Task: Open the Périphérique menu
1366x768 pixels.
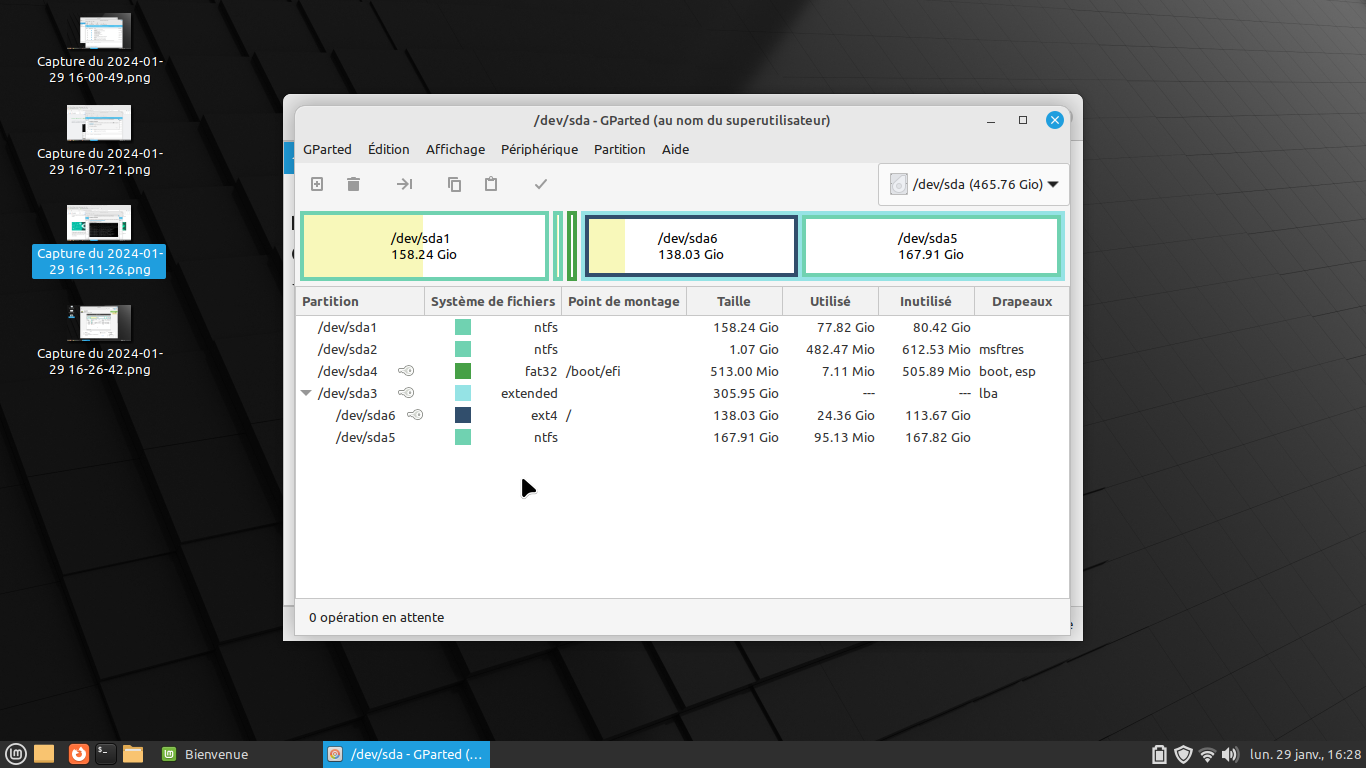Action: (539, 149)
